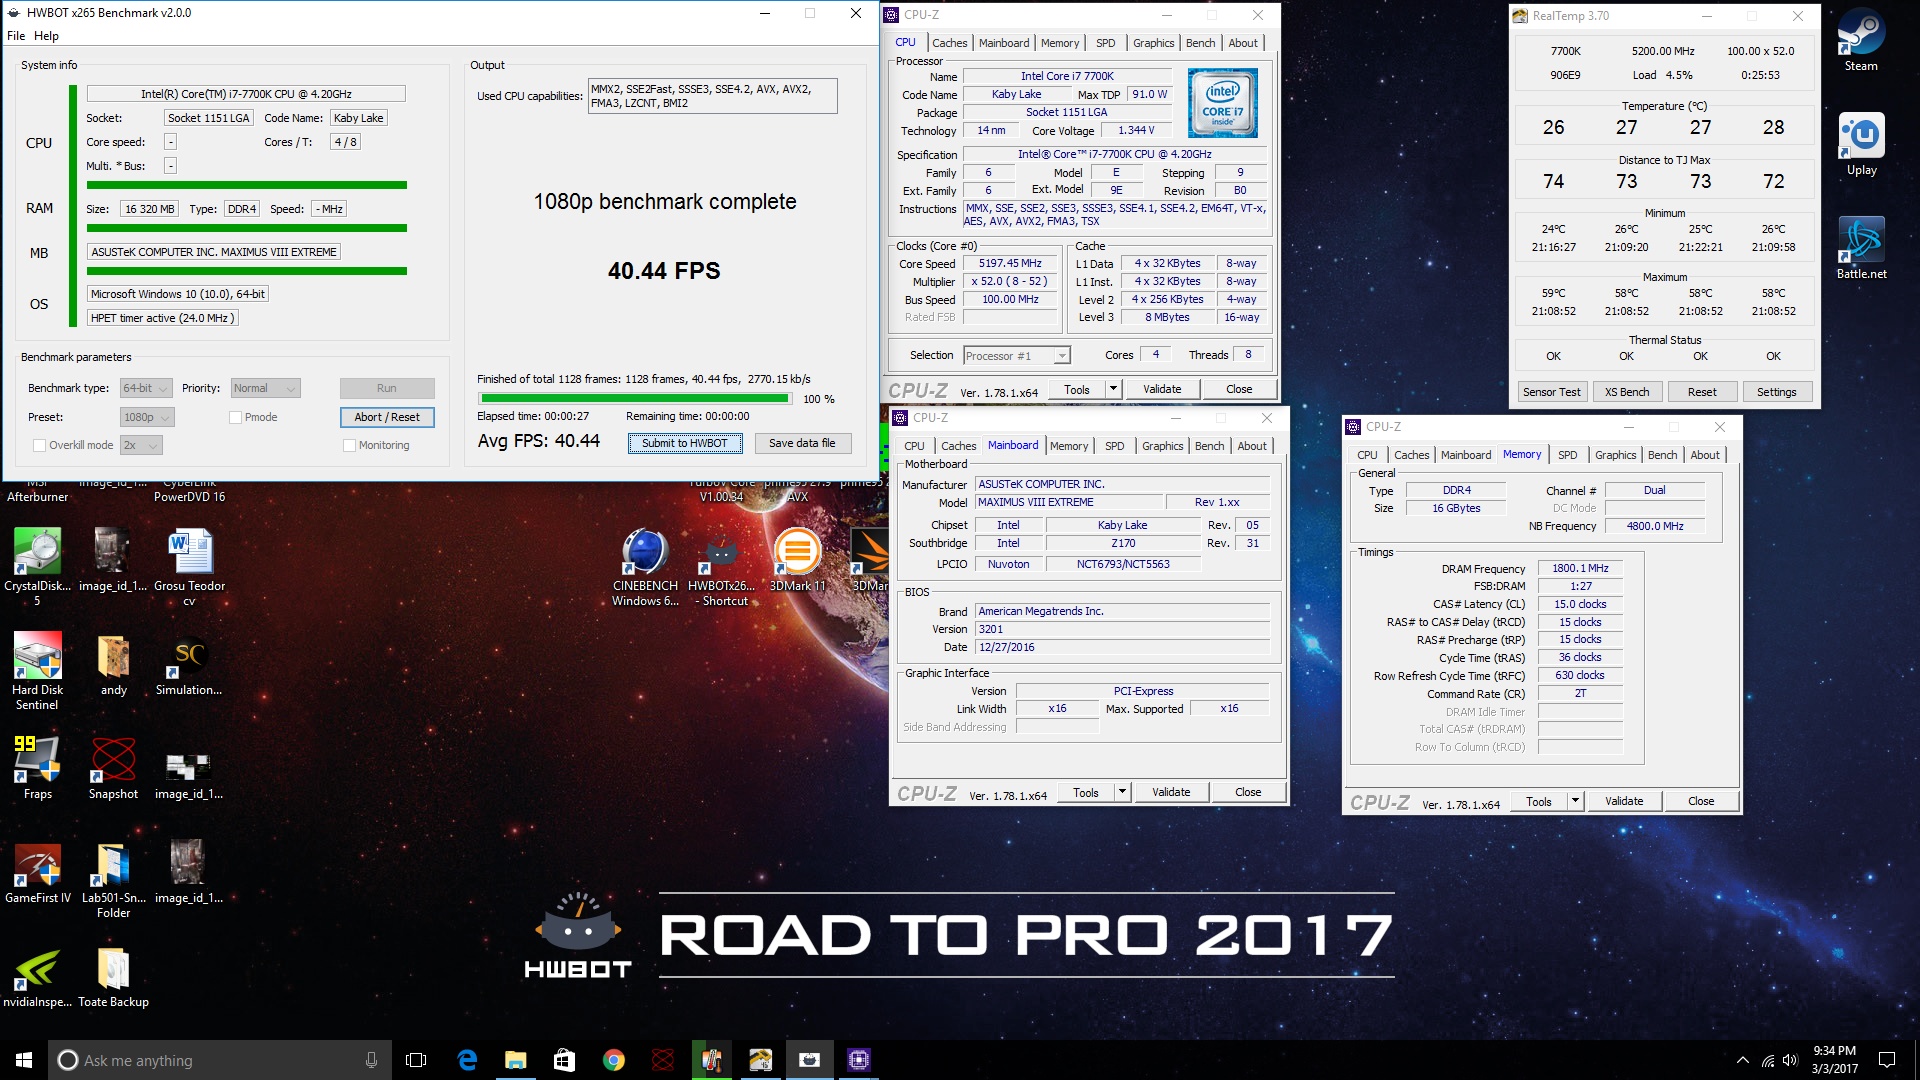Expand Tools arrow in CPU-Z CPU window
The image size is (1920, 1080).
[x=1113, y=389]
